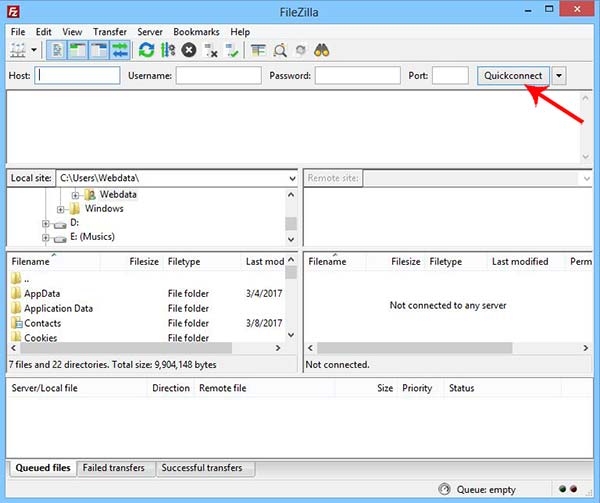This screenshot has height=503, width=600.
Task: Search remote files with binoculars icon
Action: click(321, 50)
